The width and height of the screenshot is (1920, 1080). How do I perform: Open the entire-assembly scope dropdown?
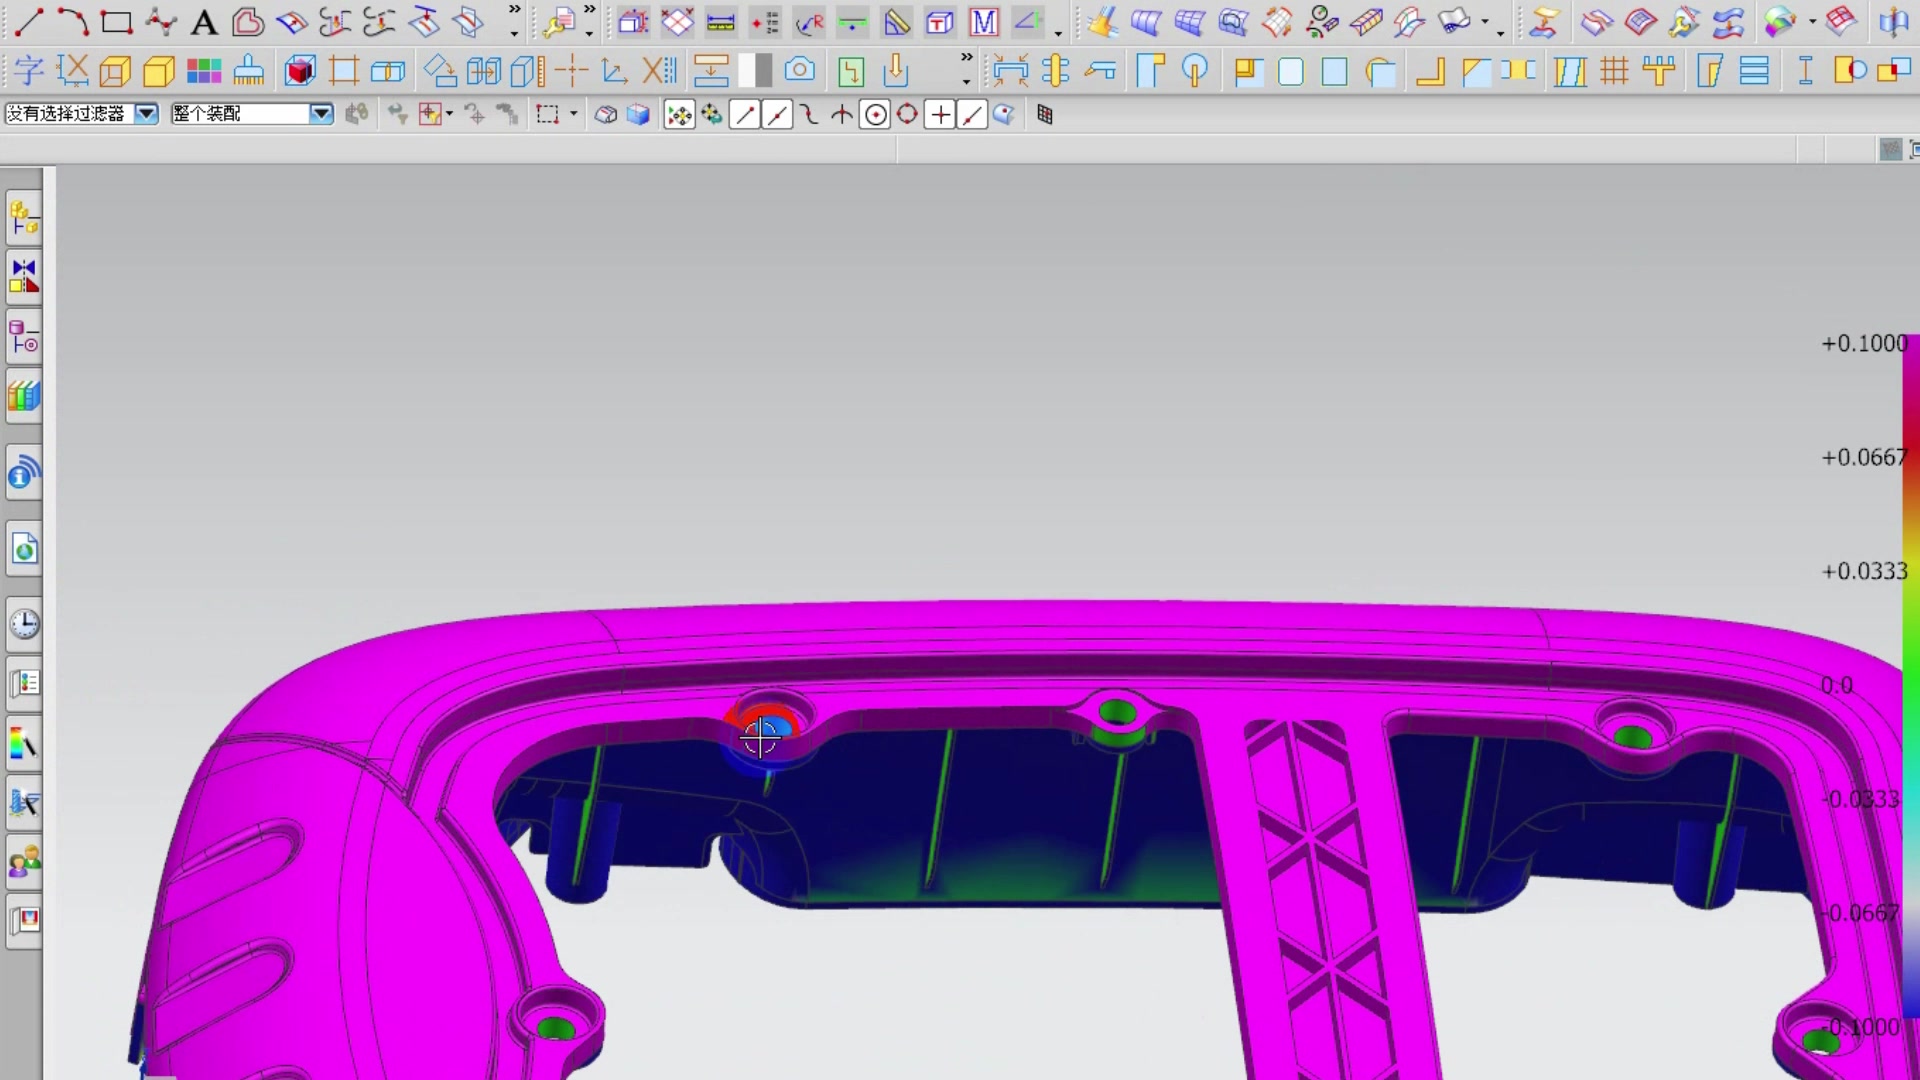pyautogui.click(x=320, y=114)
